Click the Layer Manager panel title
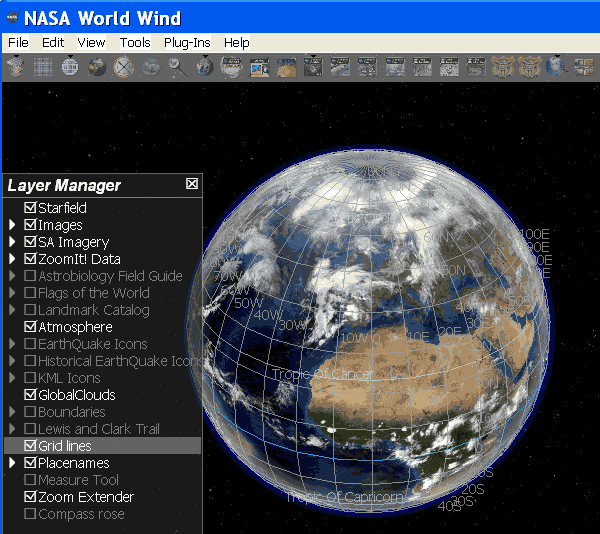The height and width of the screenshot is (534, 600). point(64,185)
